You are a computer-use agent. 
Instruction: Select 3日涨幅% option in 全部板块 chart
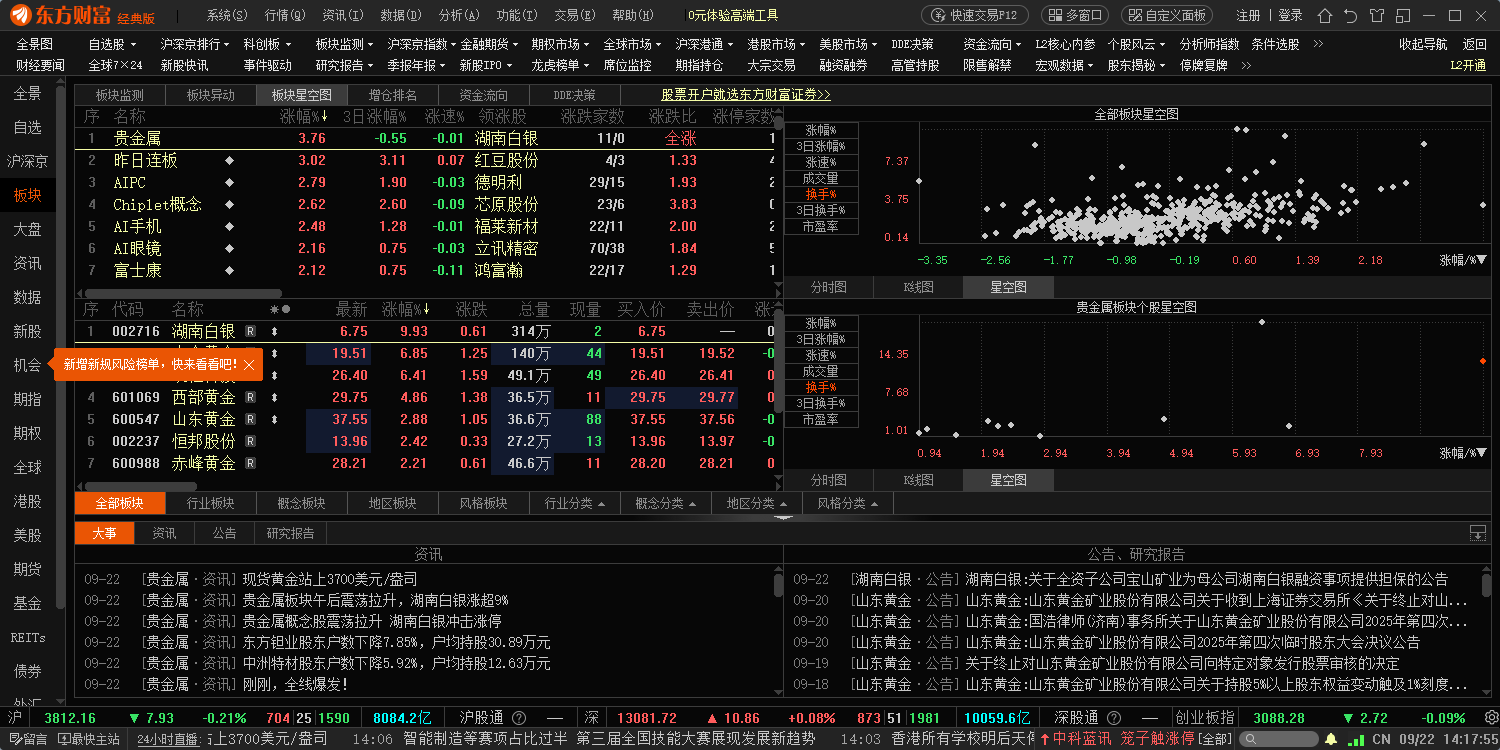point(820,146)
